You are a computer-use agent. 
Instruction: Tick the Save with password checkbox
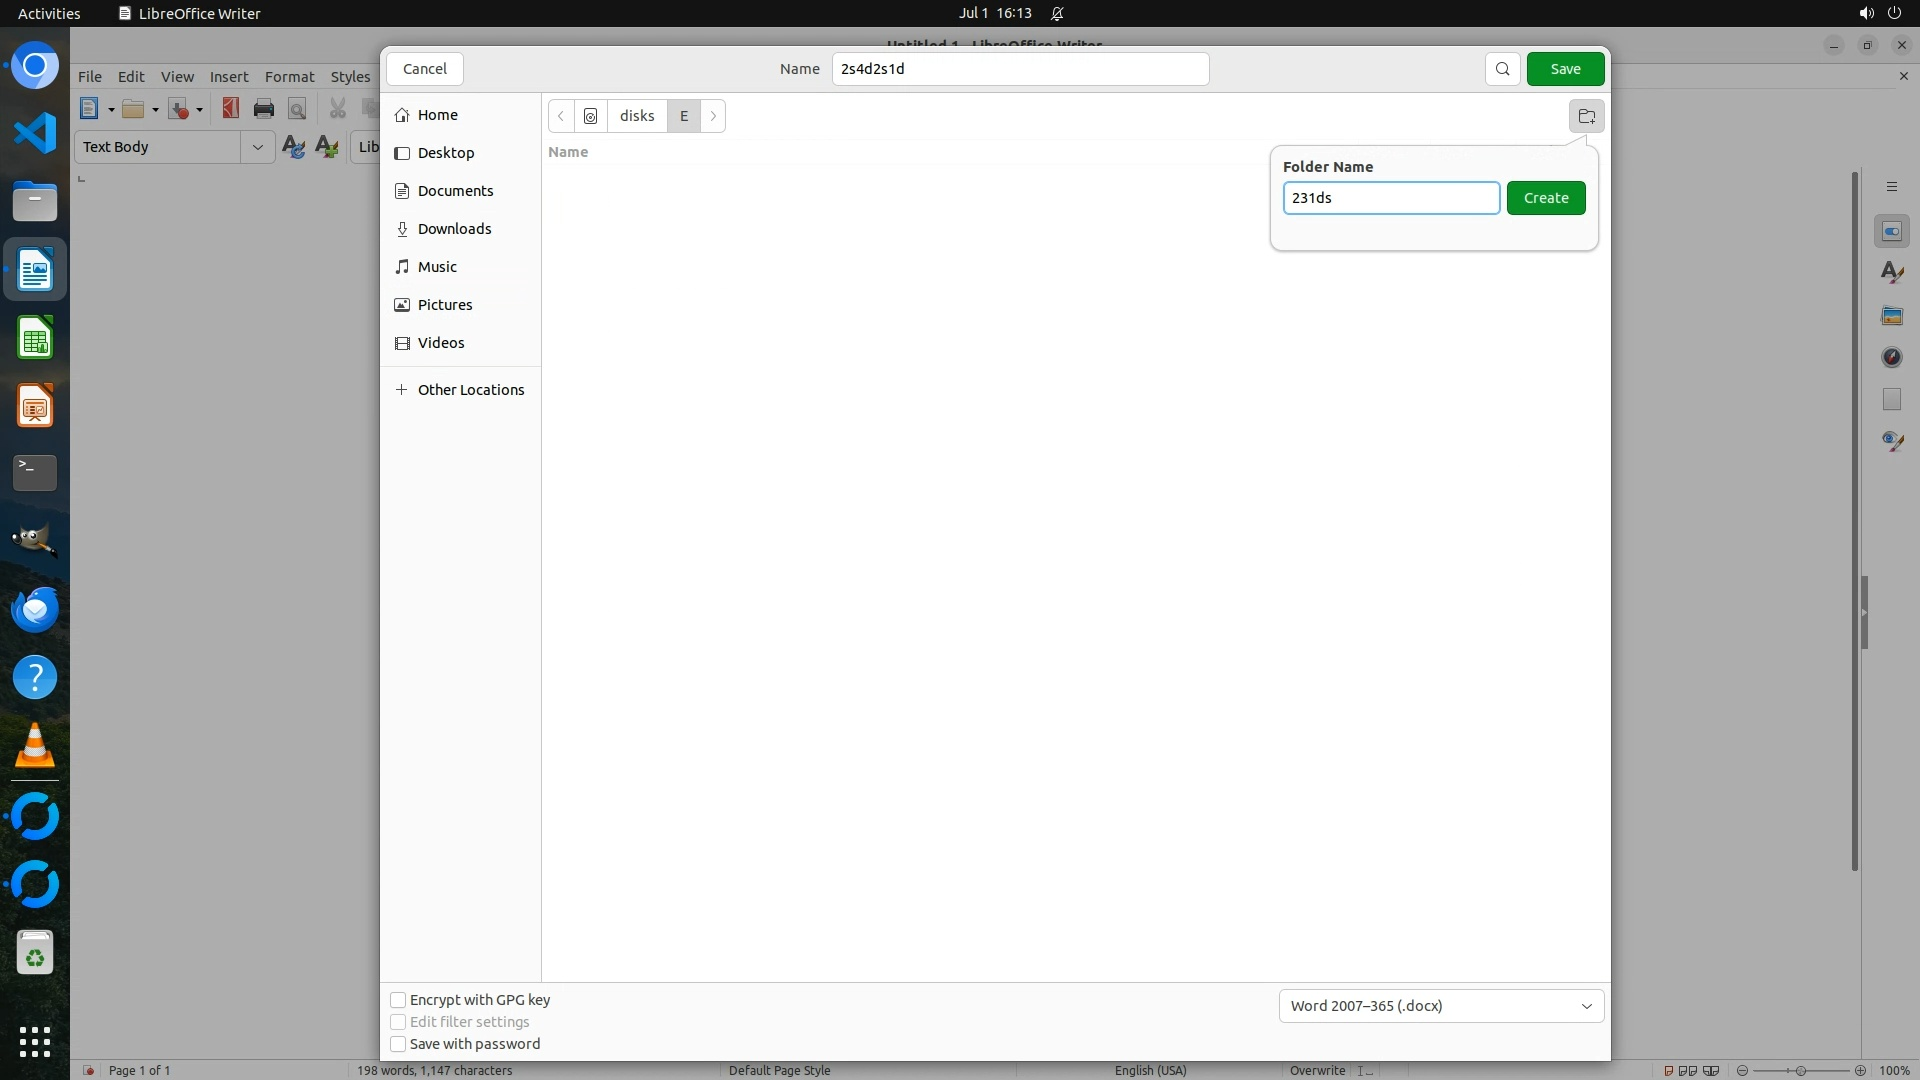[x=398, y=1044]
